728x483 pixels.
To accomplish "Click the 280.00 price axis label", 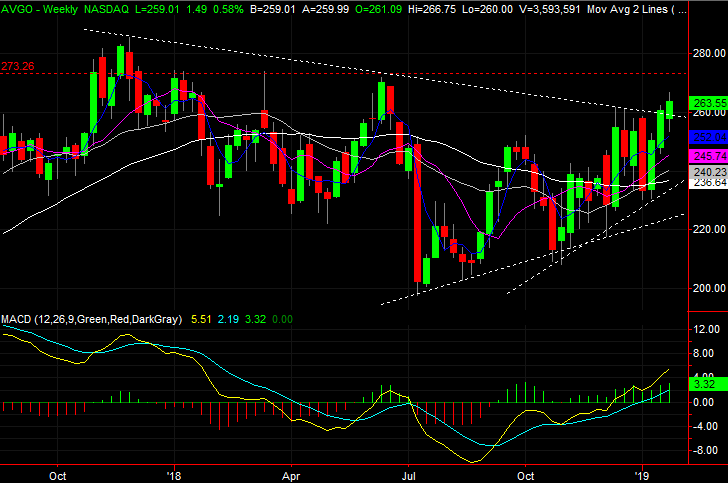I will (x=709, y=53).
